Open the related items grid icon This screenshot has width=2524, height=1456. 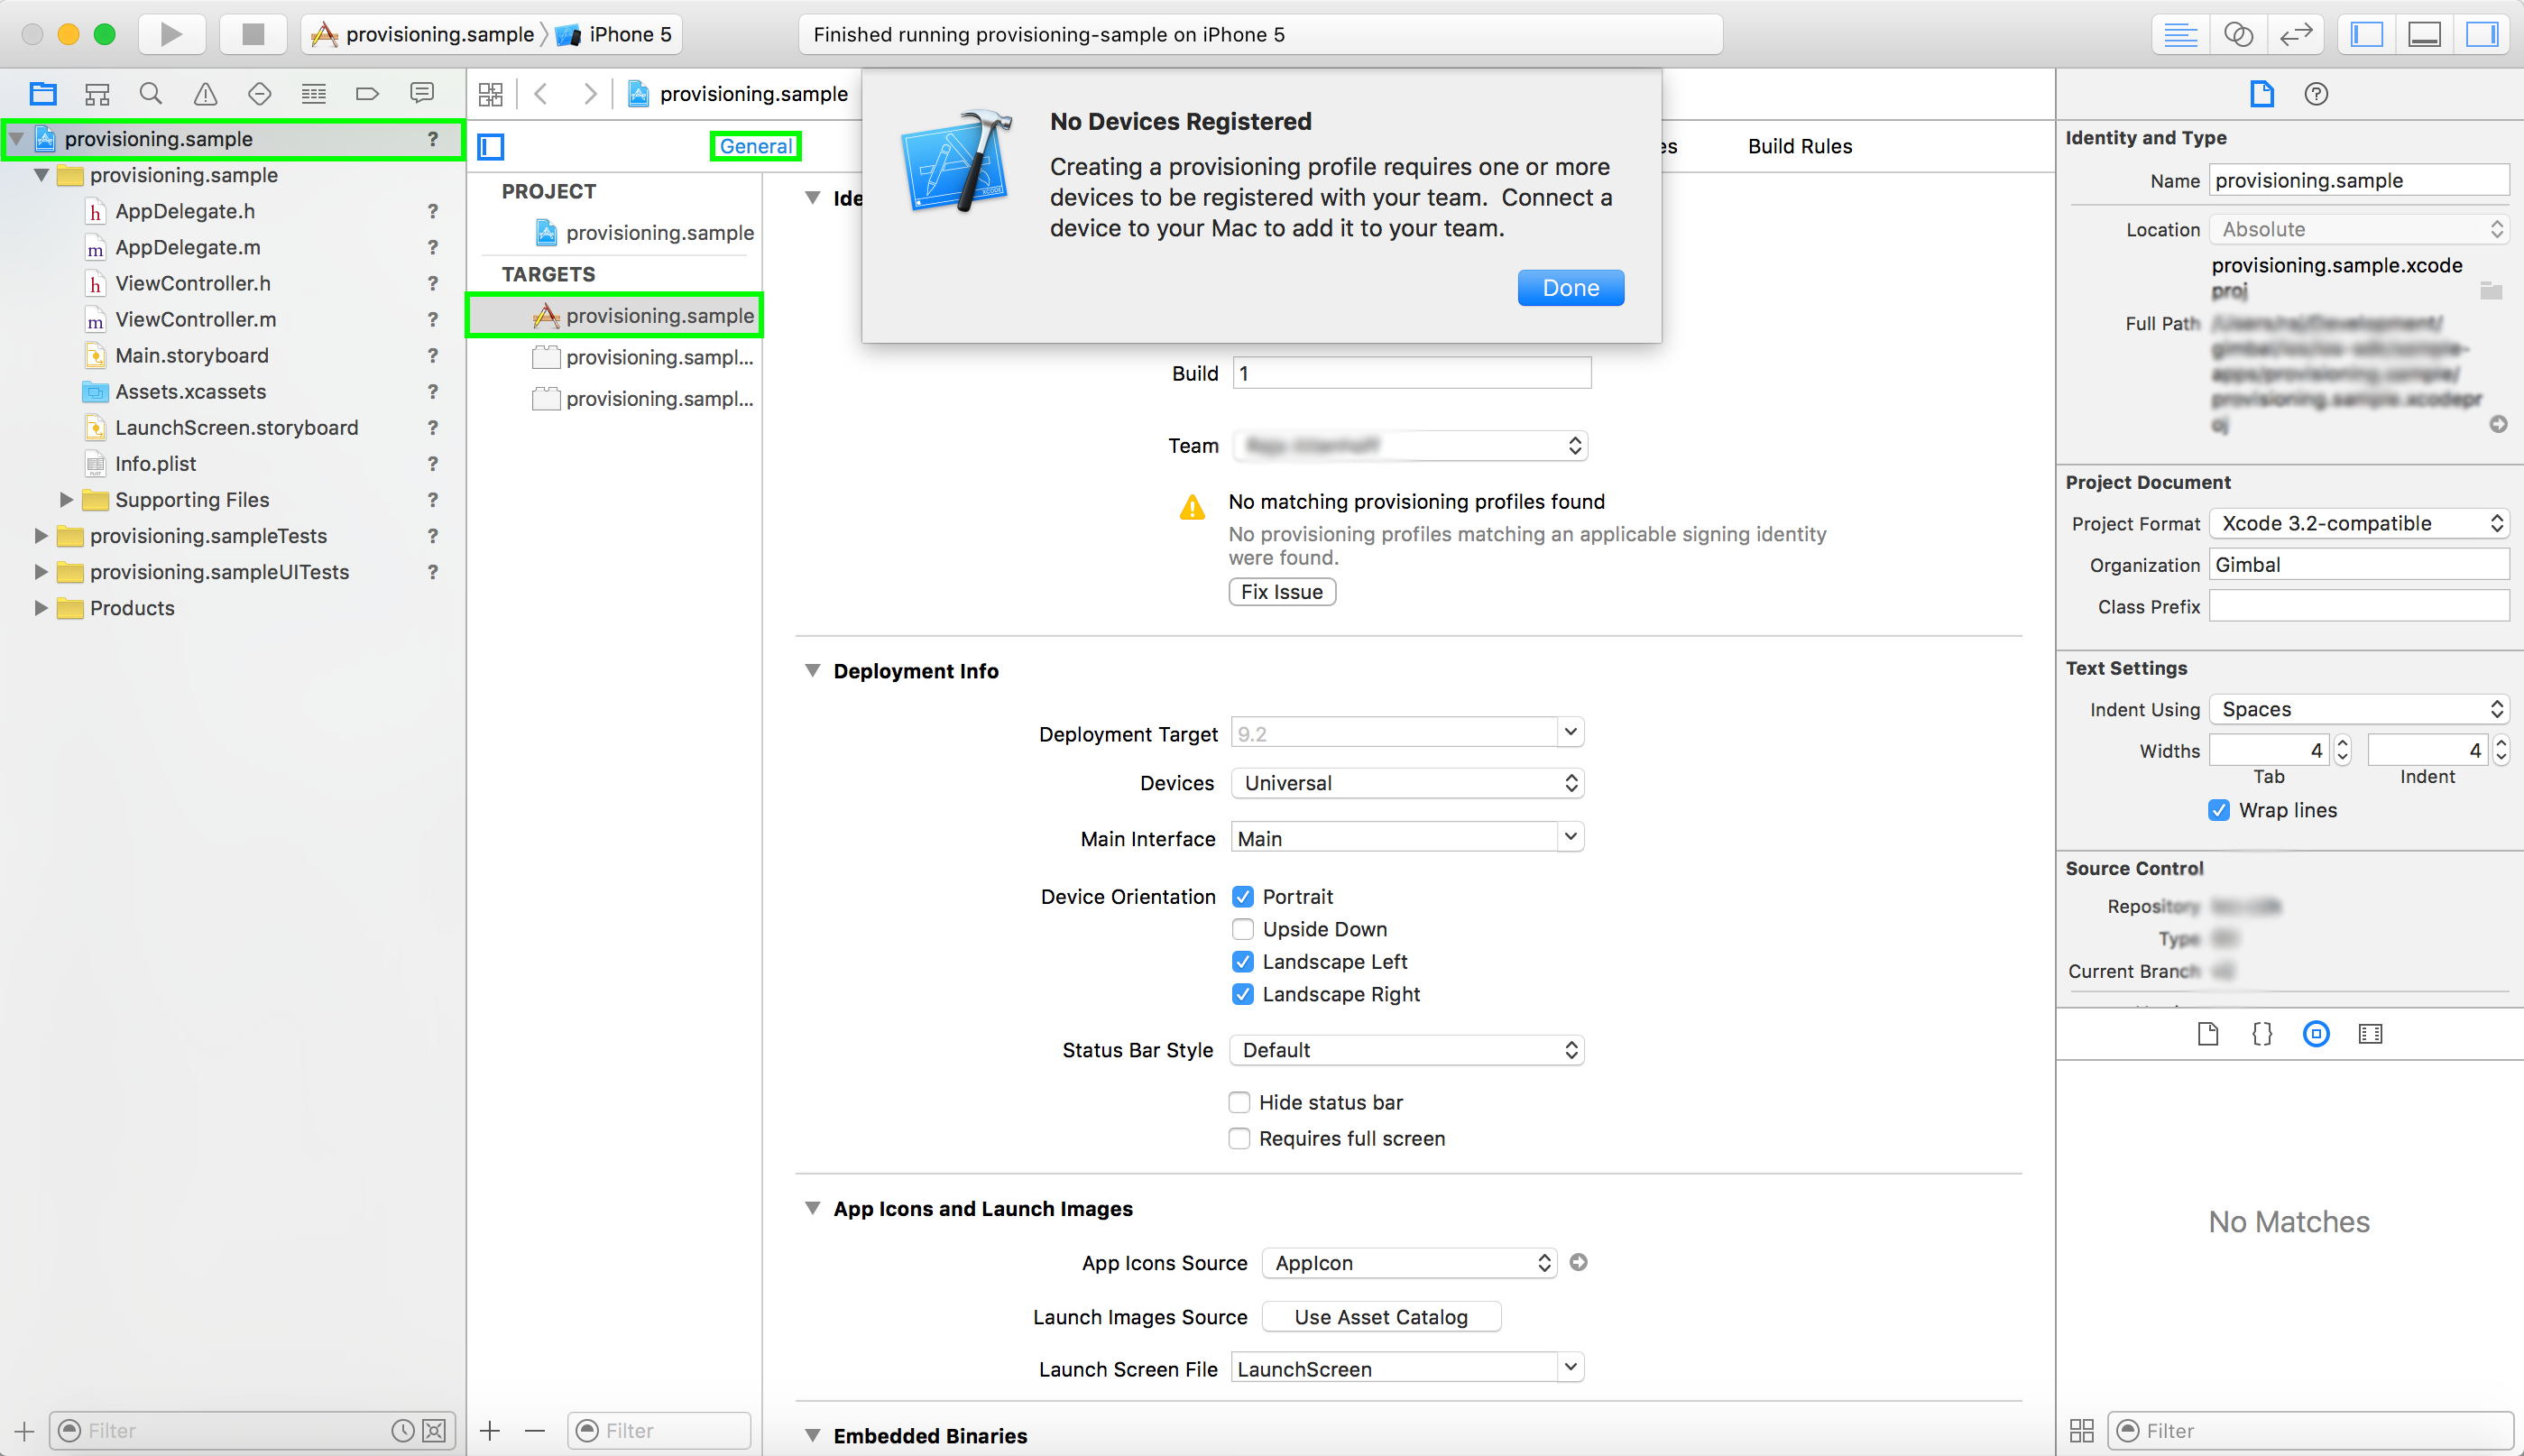491,94
